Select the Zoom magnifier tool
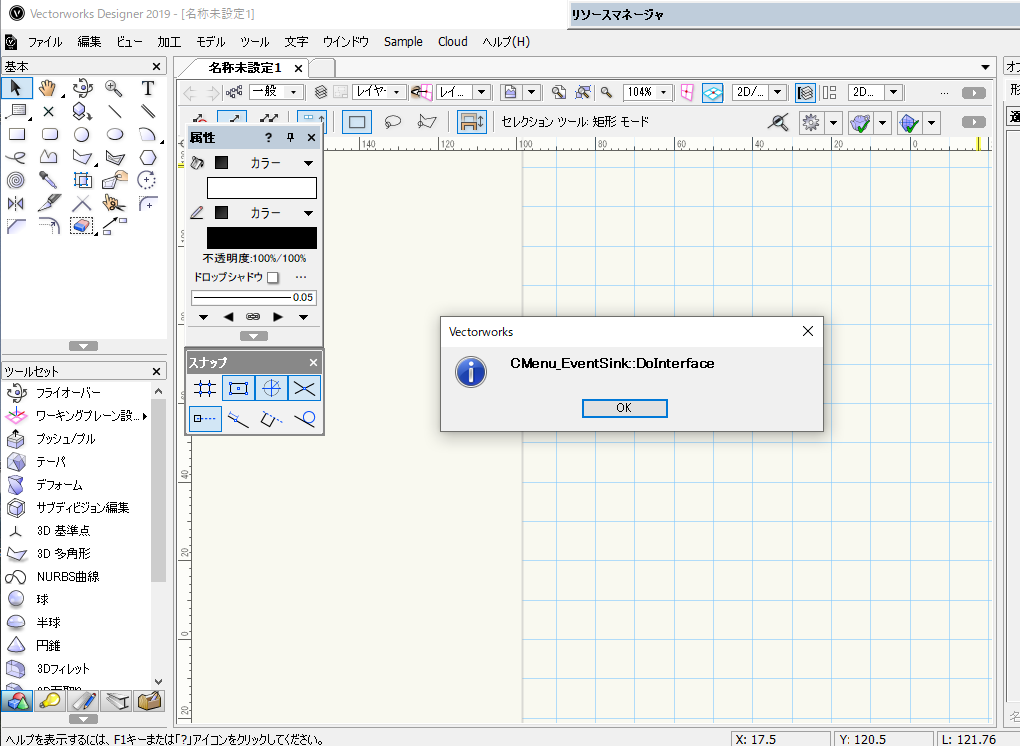The image size is (1020, 746). click(x=114, y=88)
